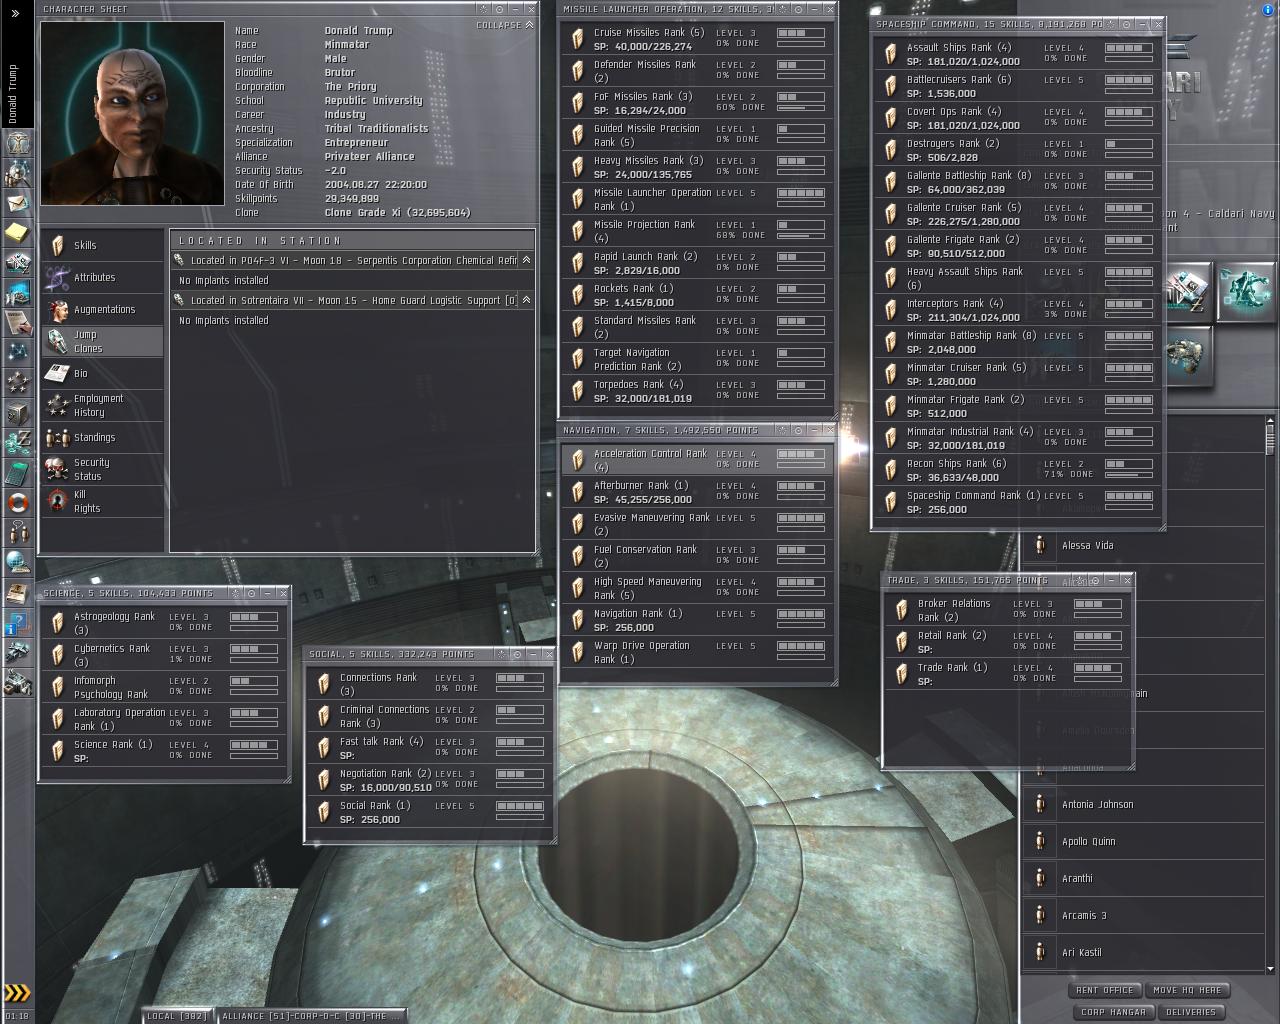Screen dimensions: 1280x1024
Task: Click the Negotiation skill book icon
Action: click(323, 780)
